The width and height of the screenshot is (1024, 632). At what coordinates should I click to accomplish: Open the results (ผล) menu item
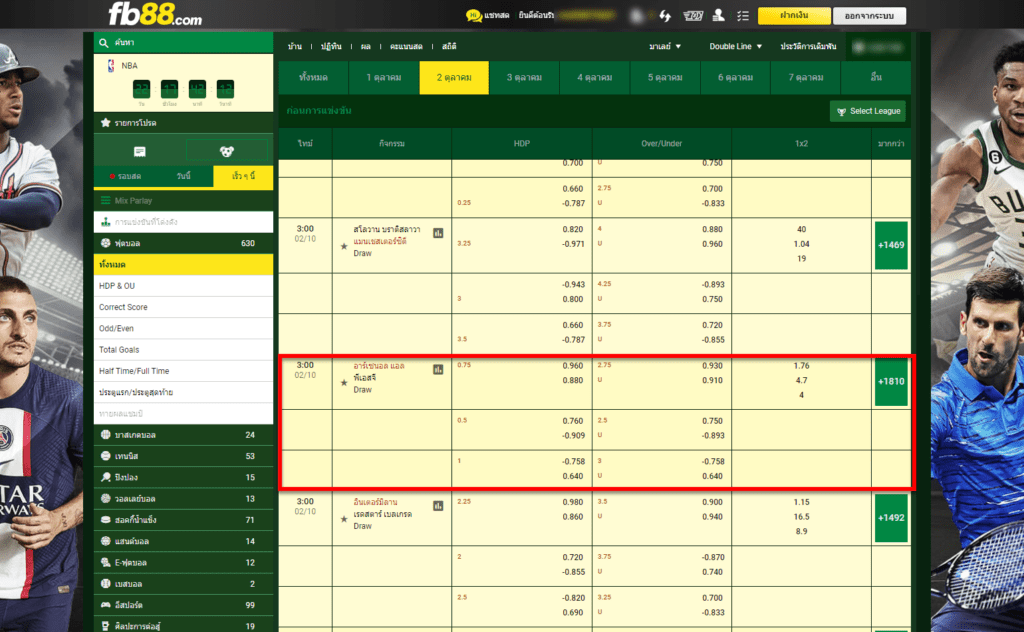coord(366,46)
